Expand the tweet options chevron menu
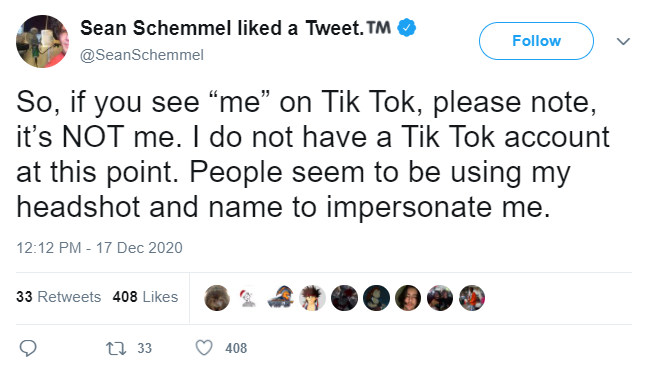 [623, 41]
